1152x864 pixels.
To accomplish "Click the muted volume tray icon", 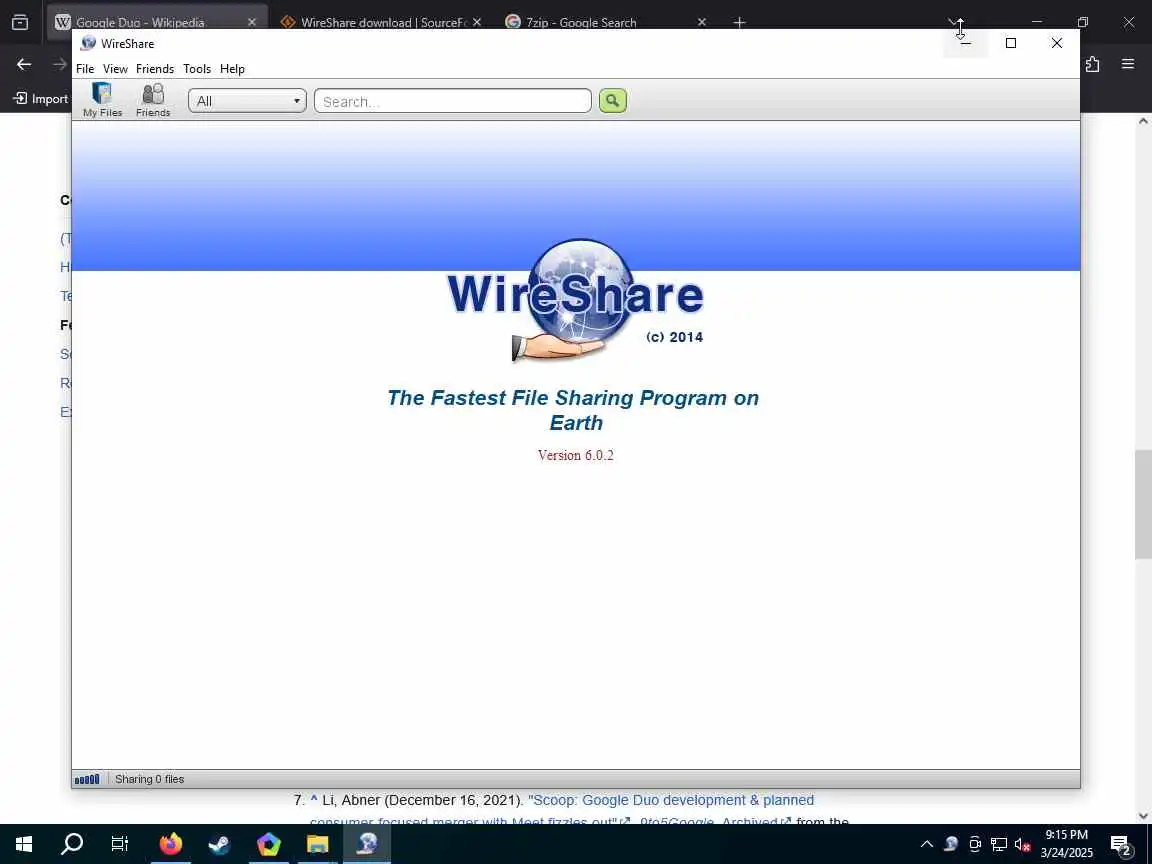I will (x=1022, y=843).
